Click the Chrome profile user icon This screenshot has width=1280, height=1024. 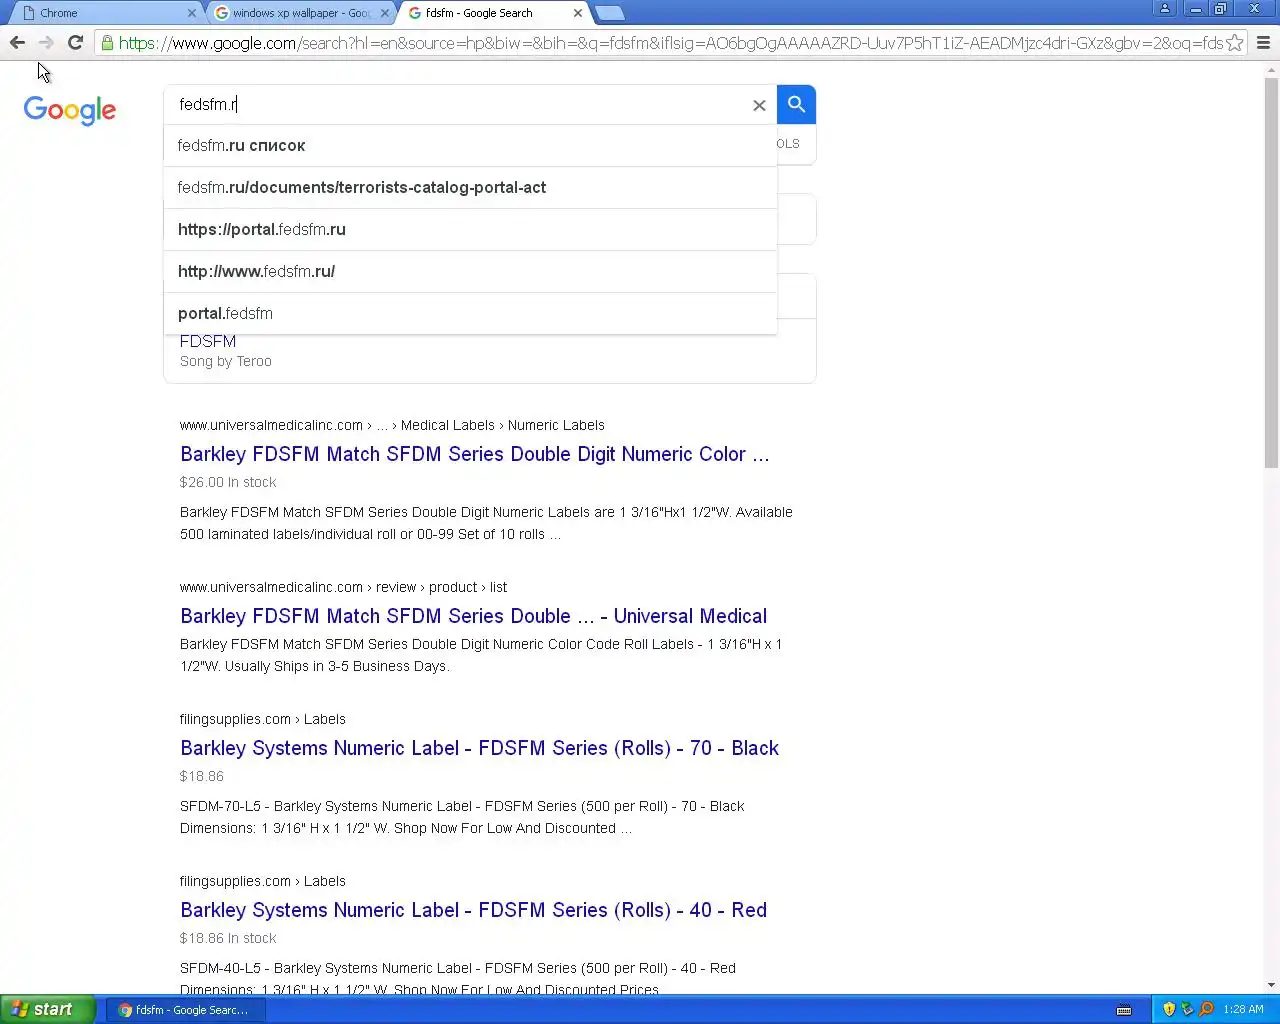pos(1165,9)
